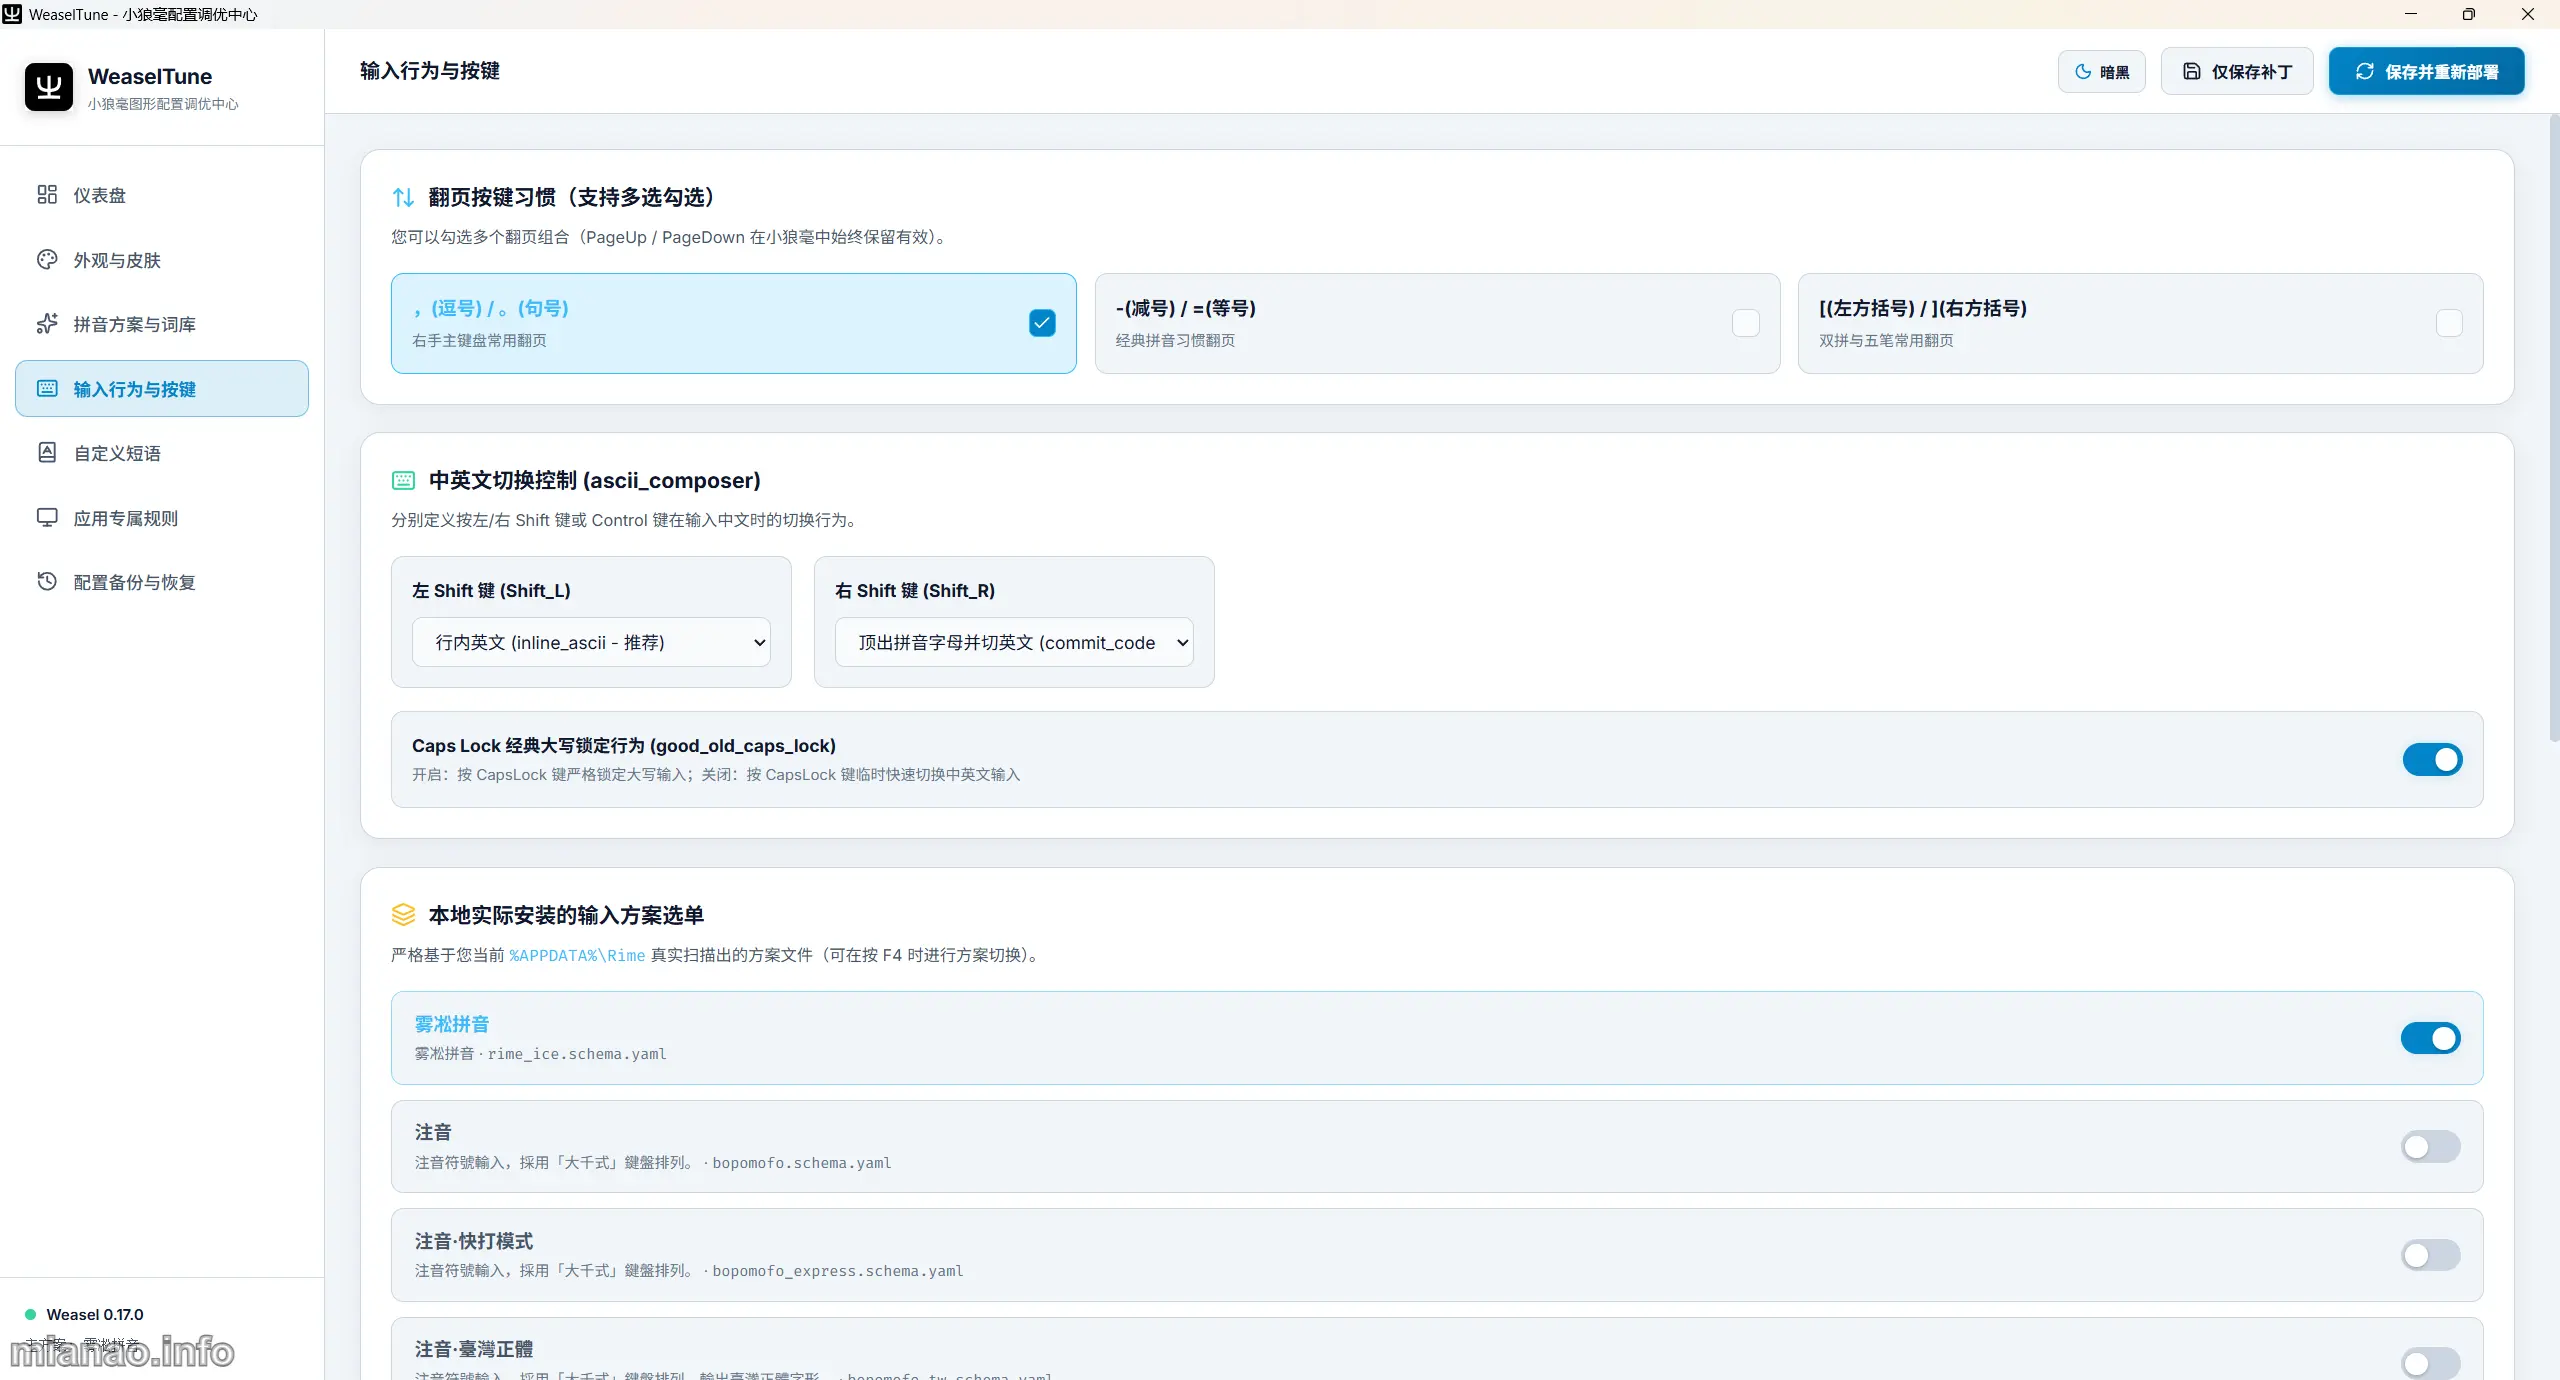The image size is (2560, 1380).
Task: Click the rime_ice.schema.yaml file name text
Action: point(577,1054)
